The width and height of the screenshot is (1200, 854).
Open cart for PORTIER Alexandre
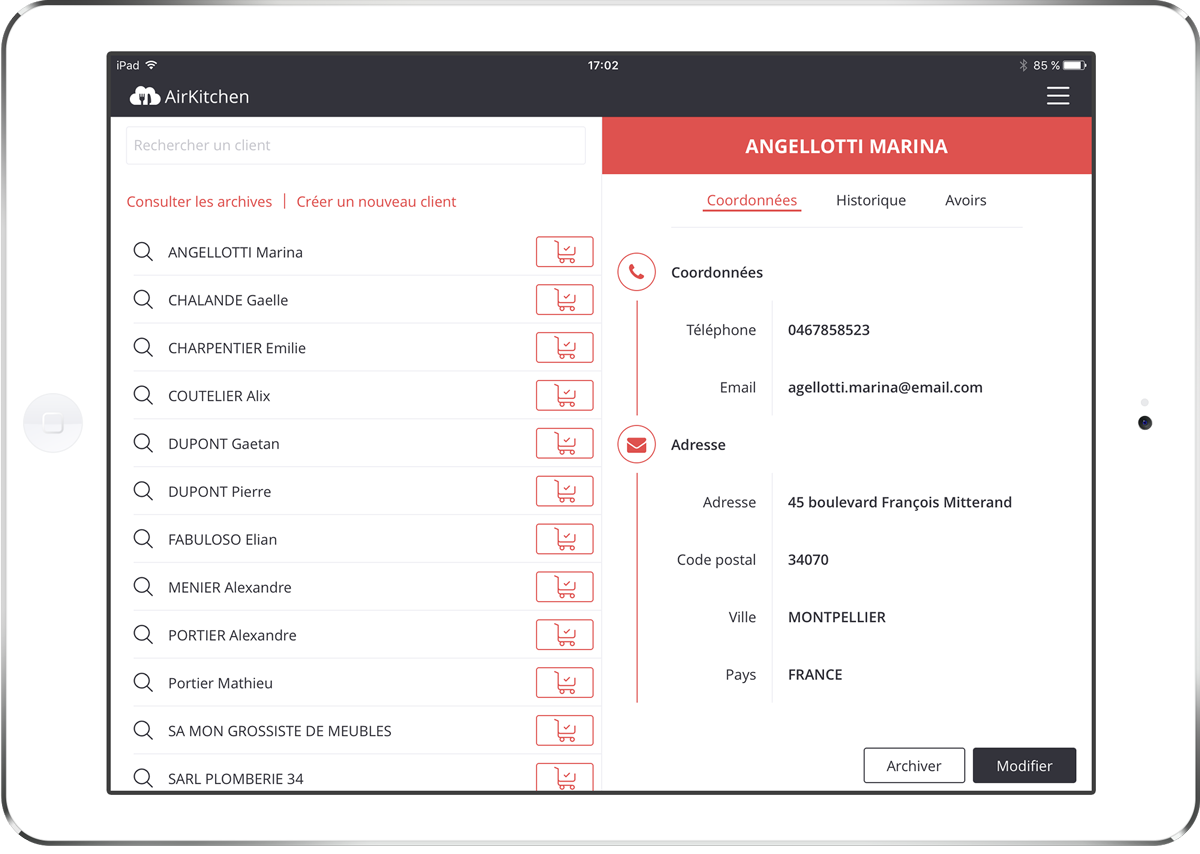(564, 635)
